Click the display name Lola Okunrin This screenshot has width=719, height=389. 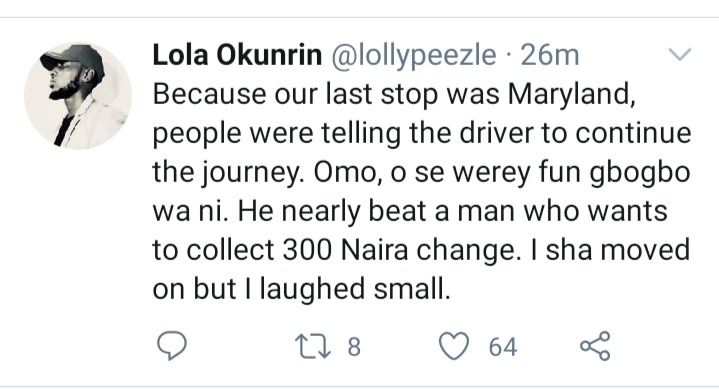tap(237, 55)
